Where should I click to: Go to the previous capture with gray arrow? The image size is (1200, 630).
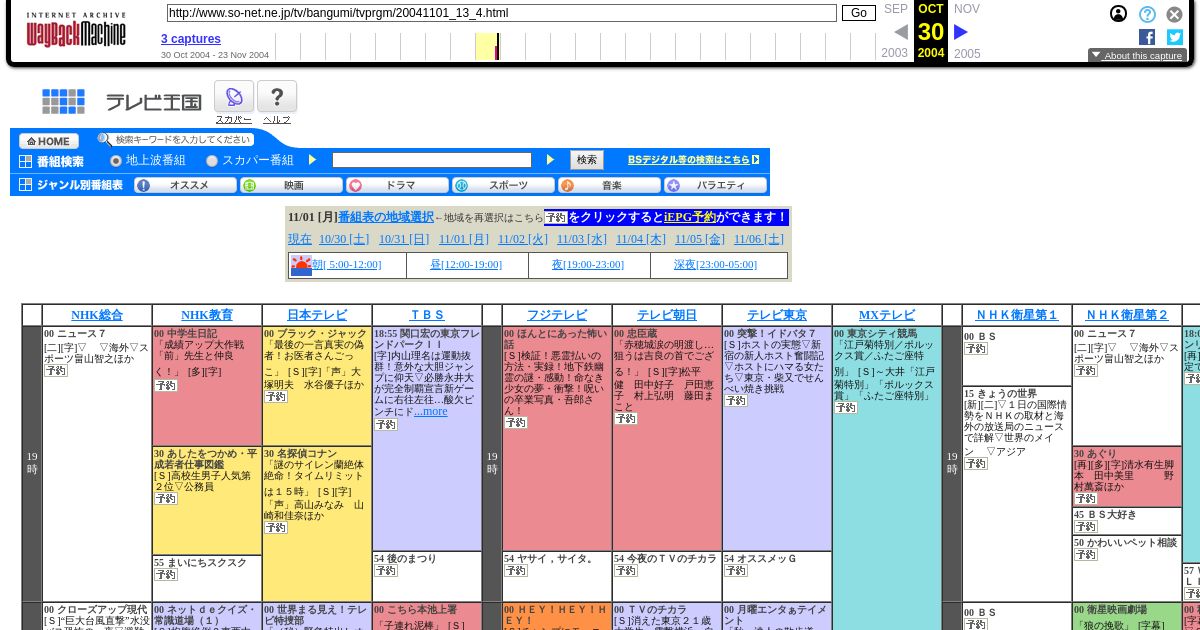coord(901,32)
